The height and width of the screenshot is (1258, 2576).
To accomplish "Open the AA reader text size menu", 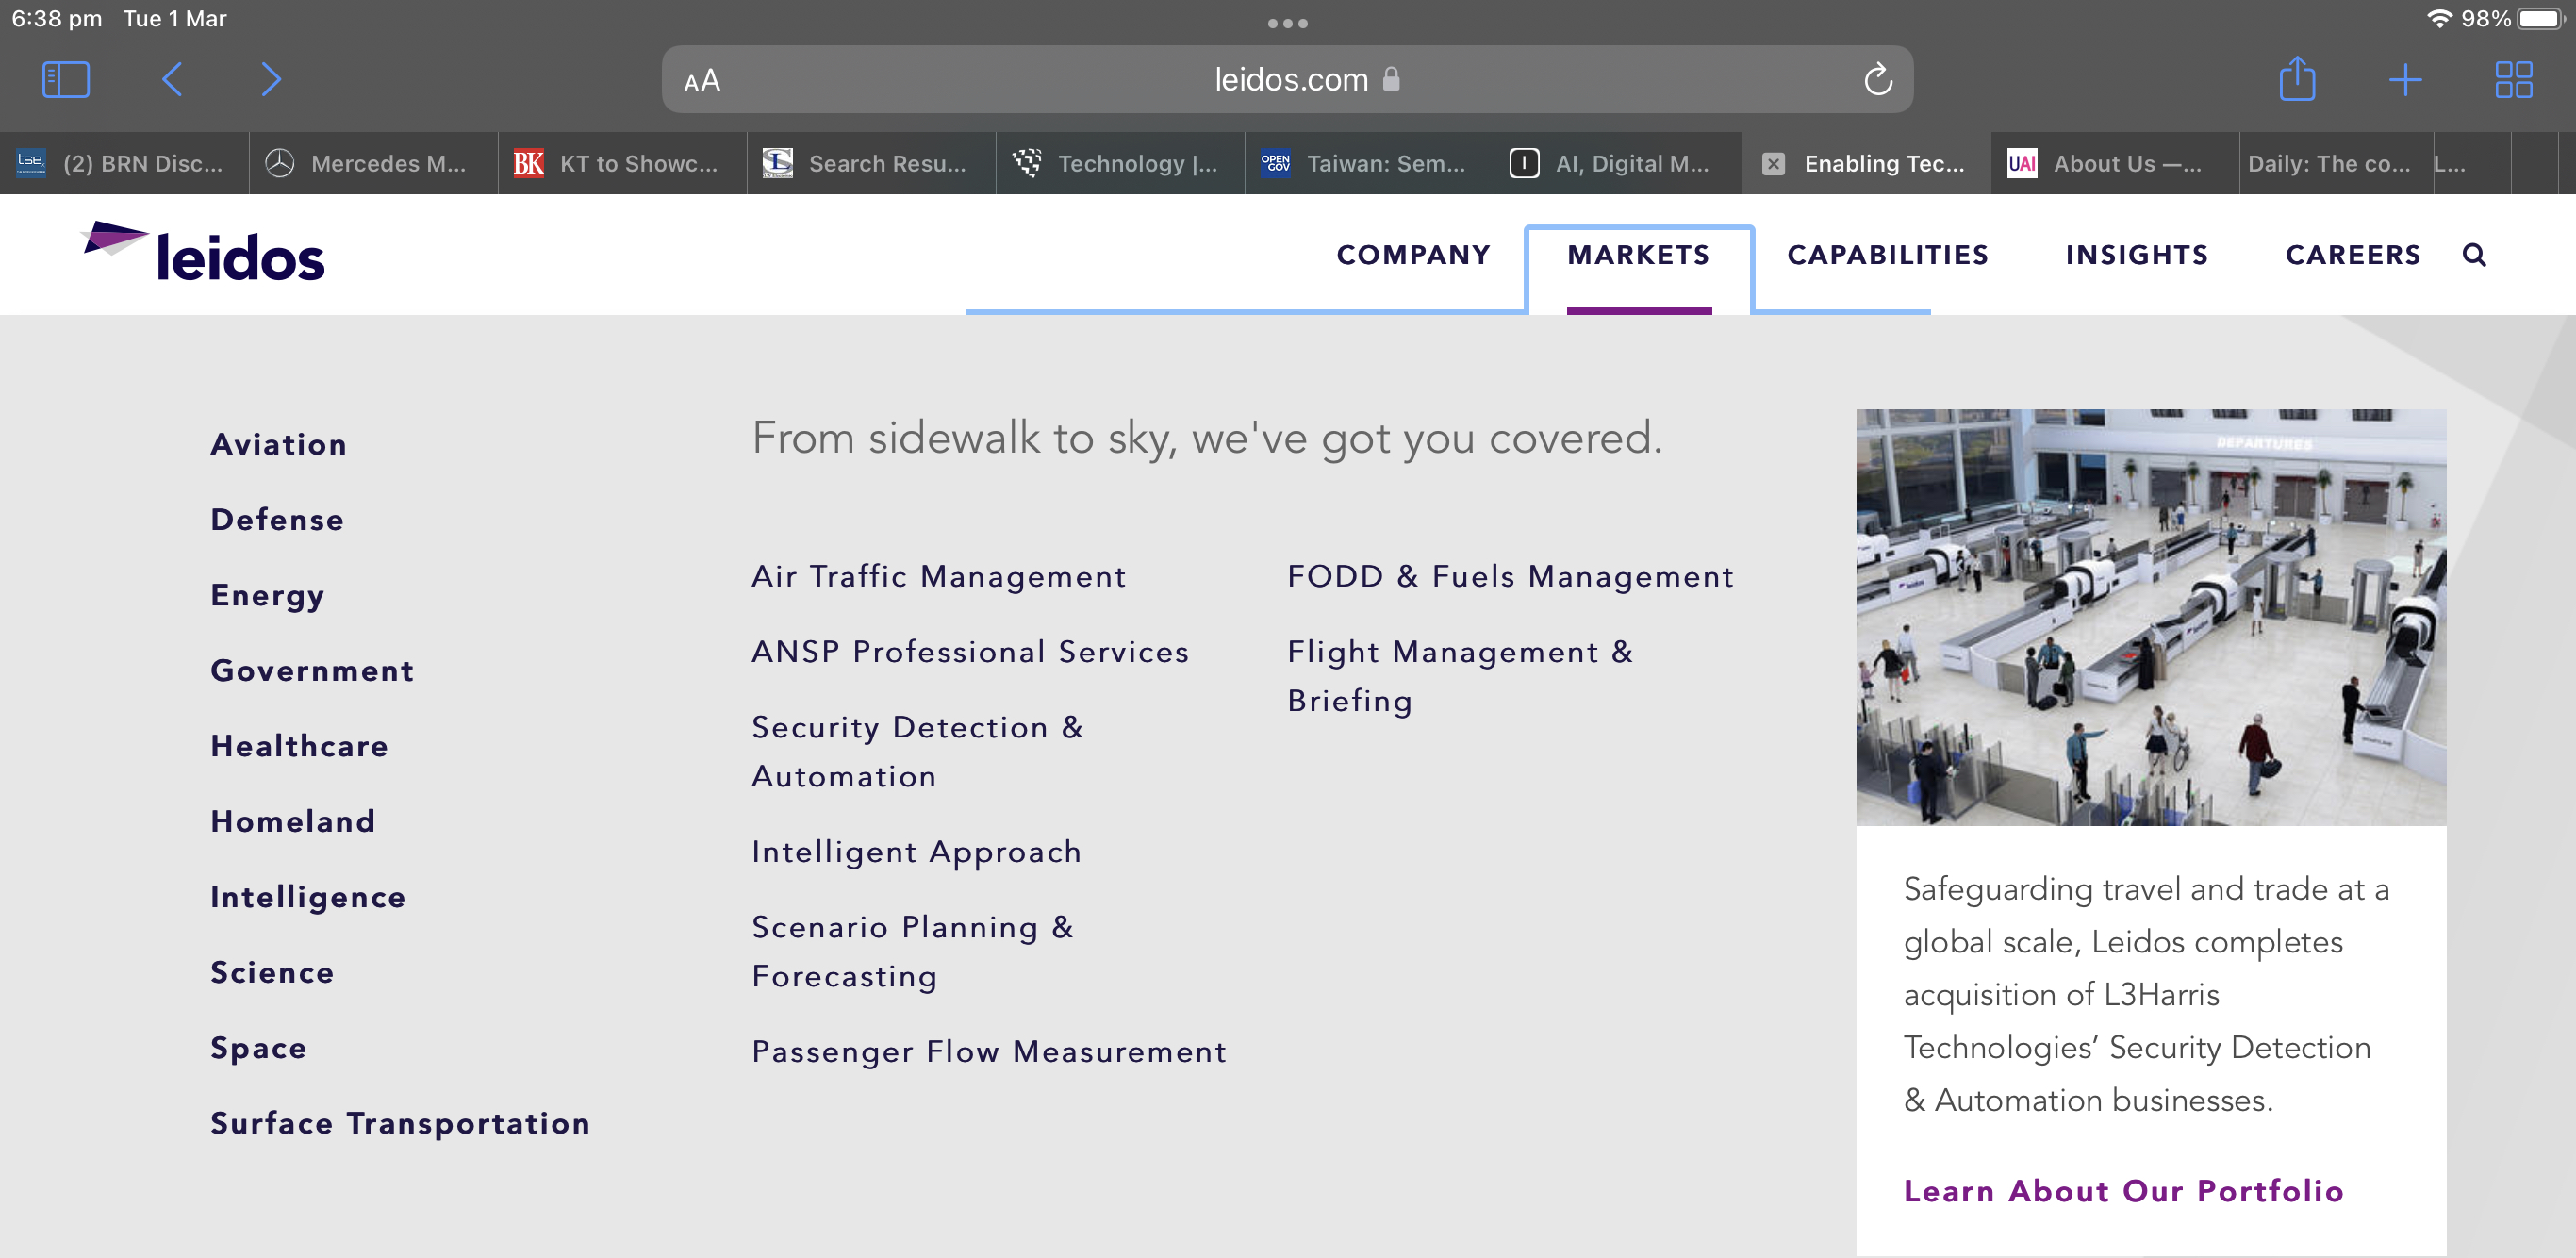I will [702, 80].
